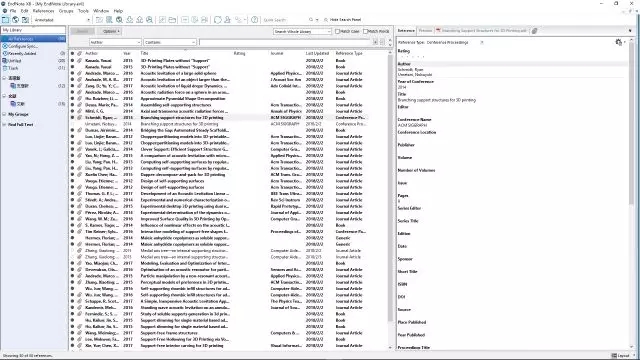Viewport: 640px width, 360px height.
Task: Toggle read status dot of first reference
Action: pos(72,60)
